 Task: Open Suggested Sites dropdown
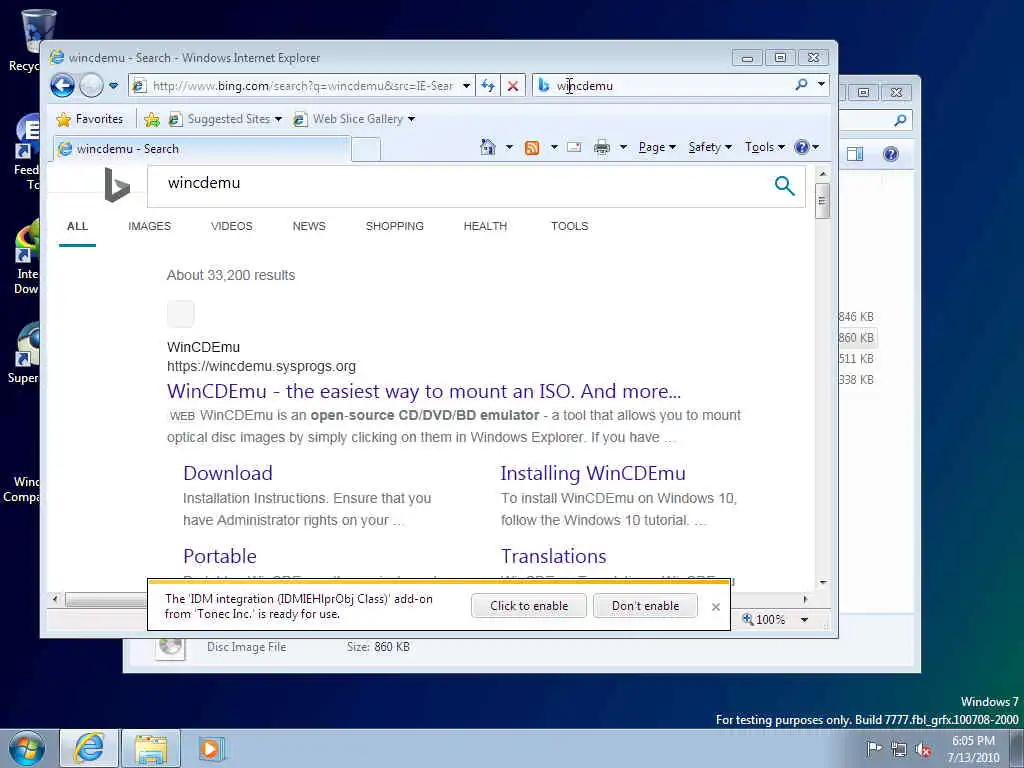(x=226, y=119)
